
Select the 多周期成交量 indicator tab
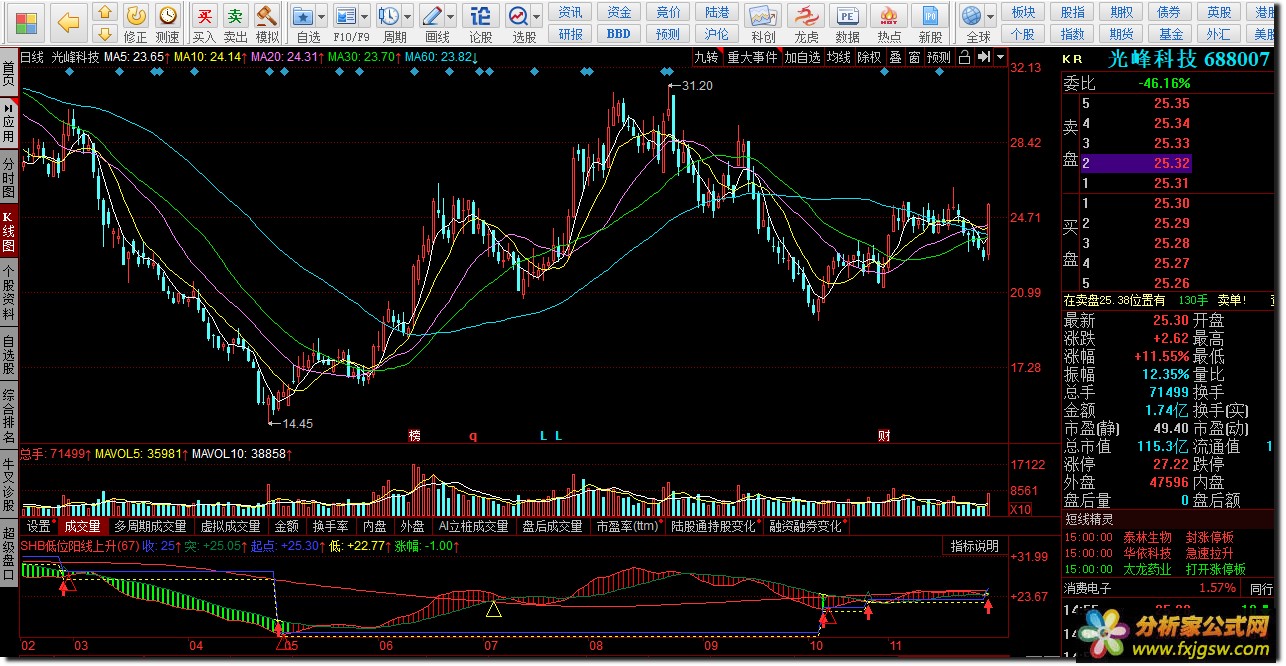[x=150, y=526]
